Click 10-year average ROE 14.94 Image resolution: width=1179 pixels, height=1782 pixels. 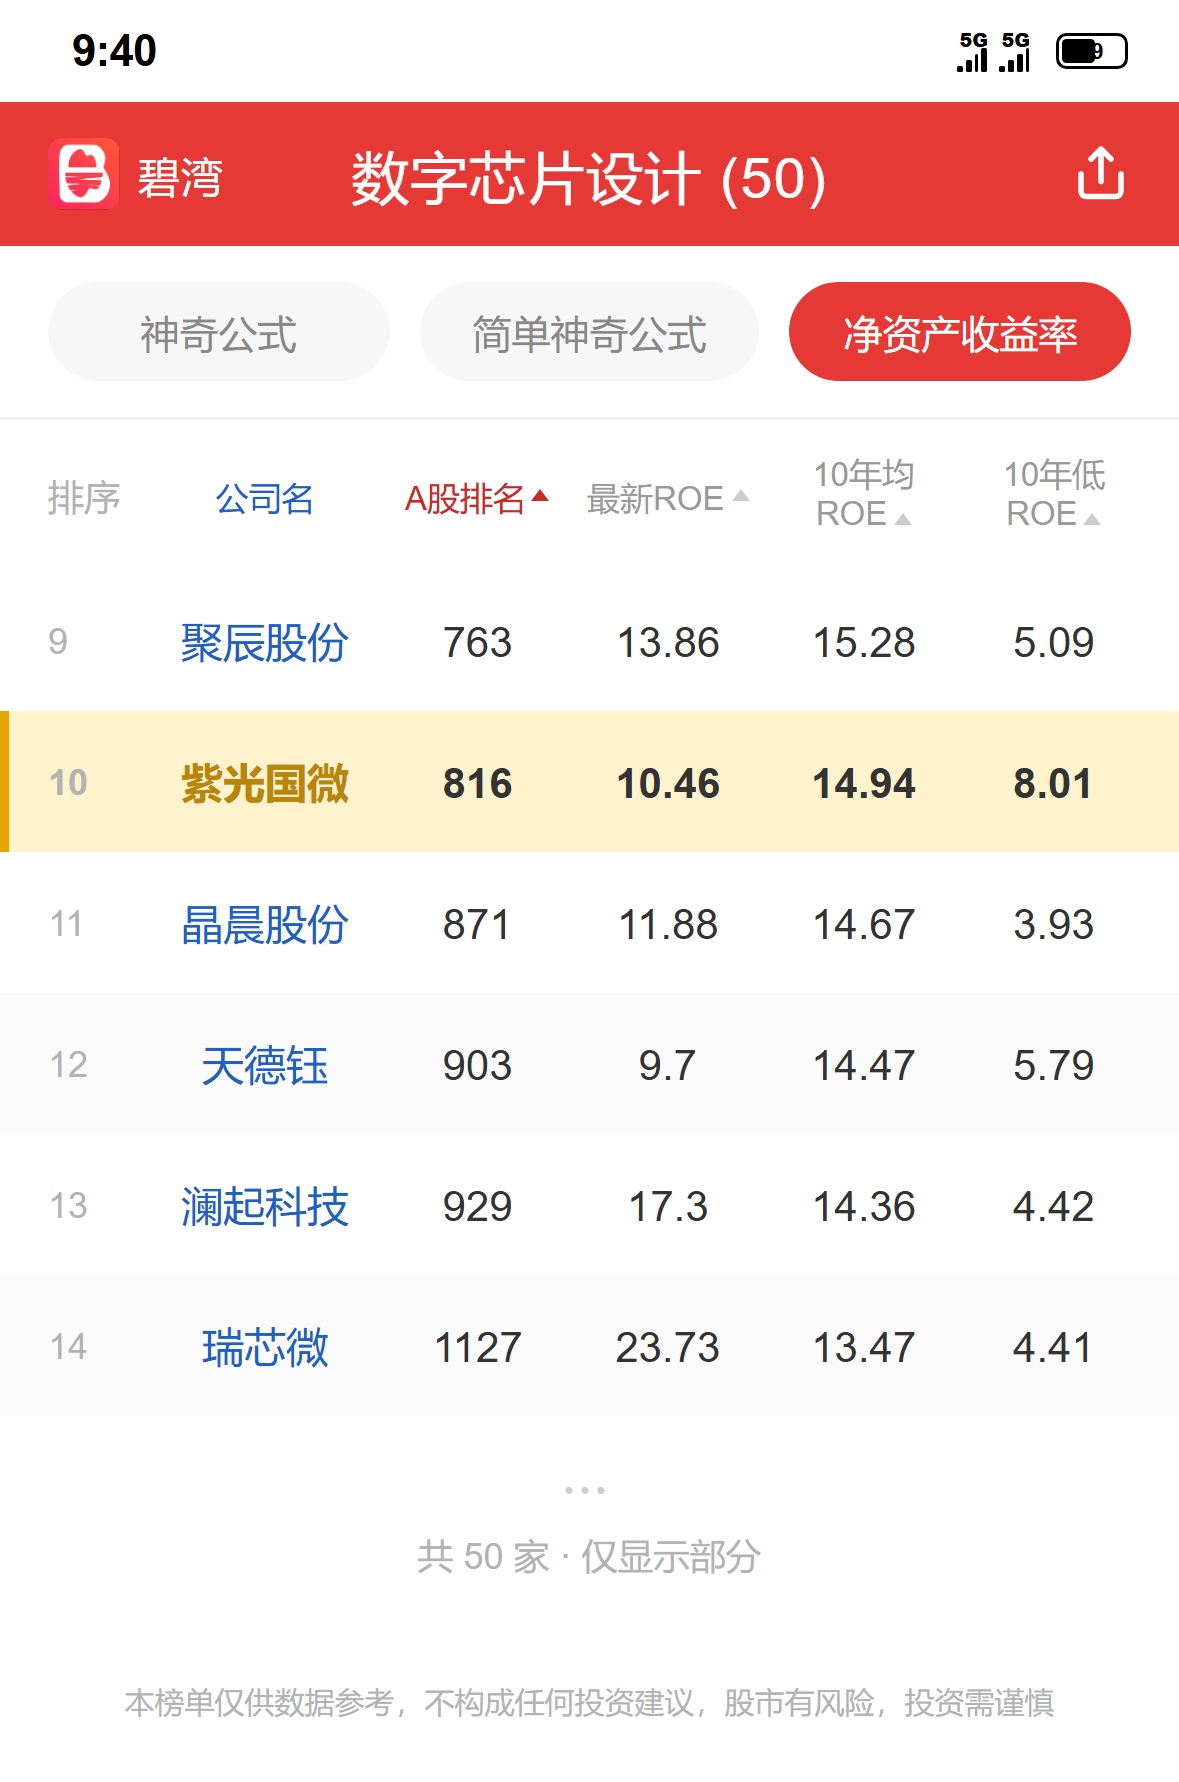864,783
